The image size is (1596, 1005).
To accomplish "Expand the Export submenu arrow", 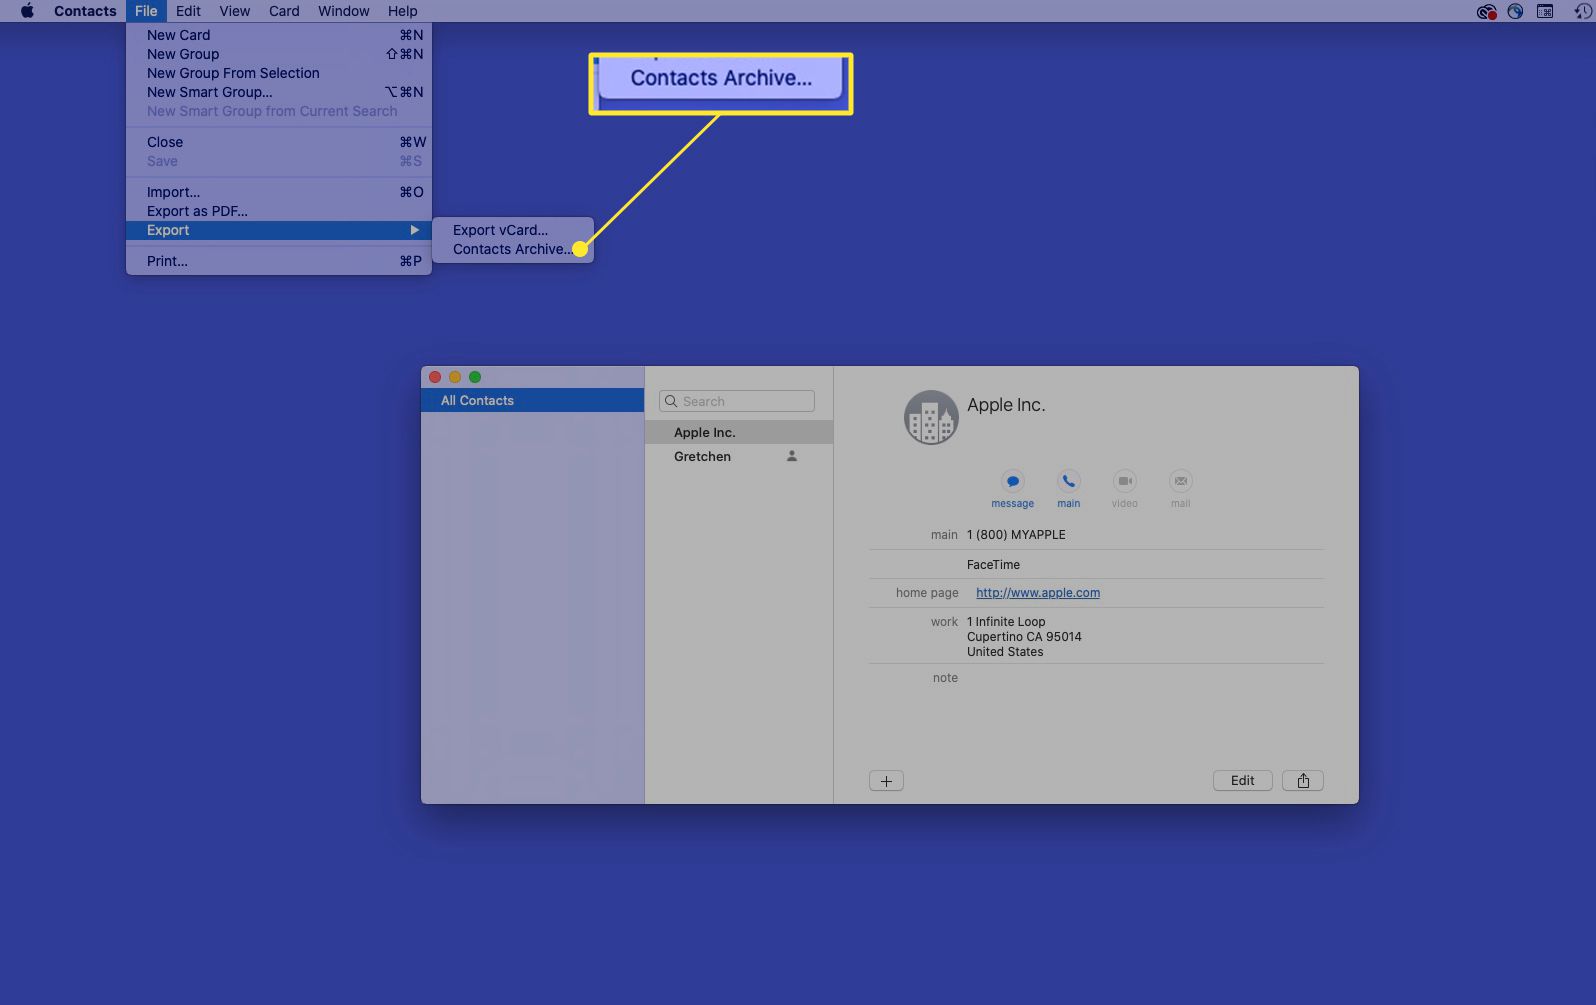I will pos(414,230).
